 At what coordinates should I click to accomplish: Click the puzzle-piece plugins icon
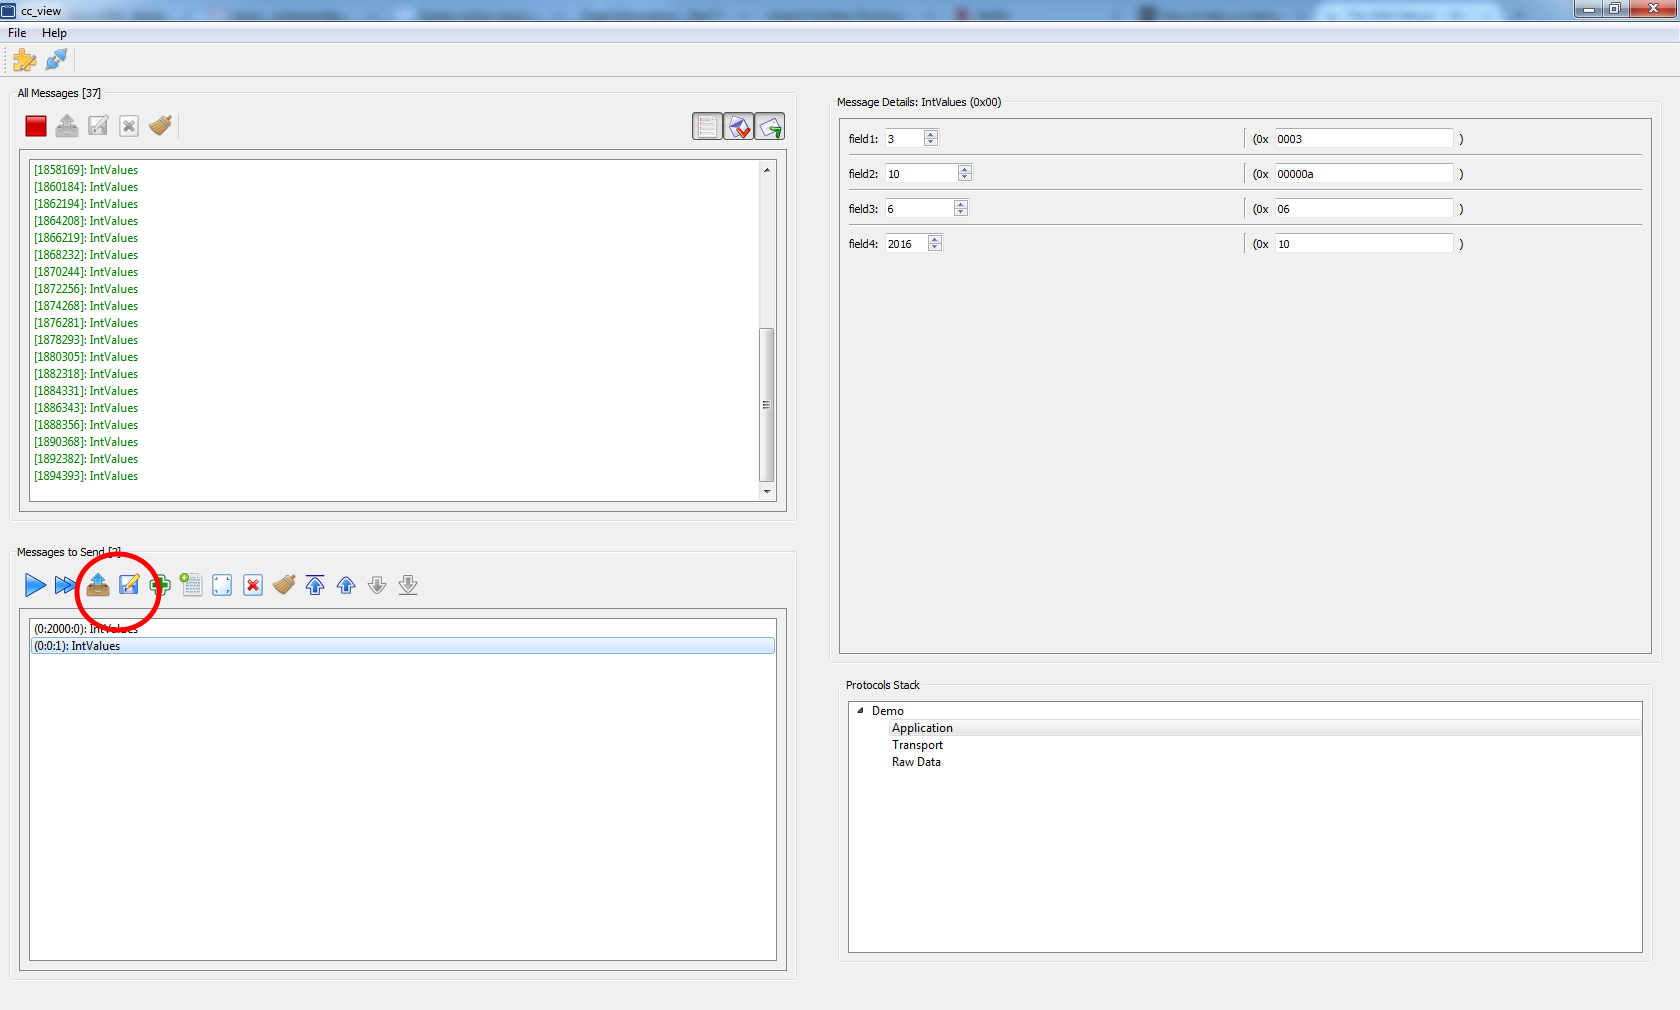(24, 60)
